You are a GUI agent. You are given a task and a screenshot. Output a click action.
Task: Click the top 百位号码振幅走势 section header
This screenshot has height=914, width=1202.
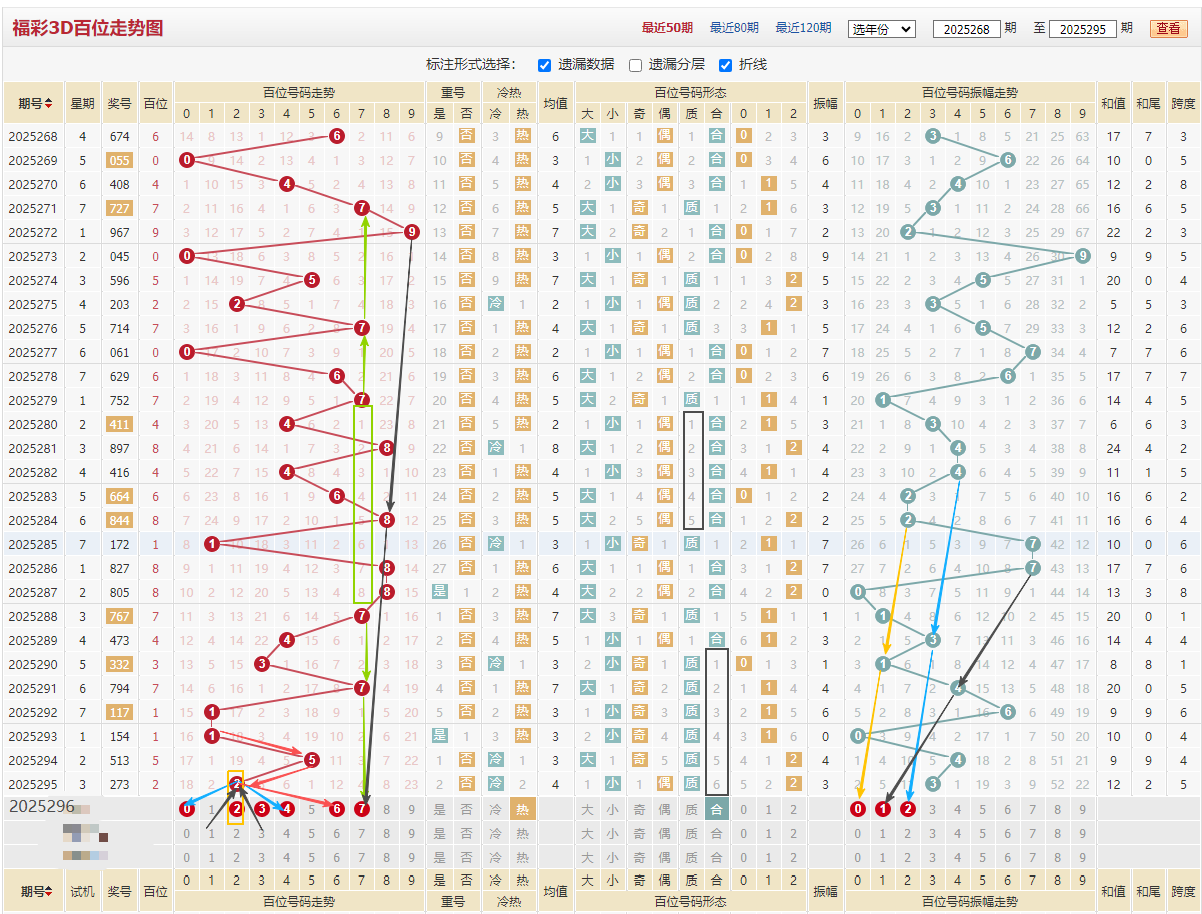(x=970, y=92)
